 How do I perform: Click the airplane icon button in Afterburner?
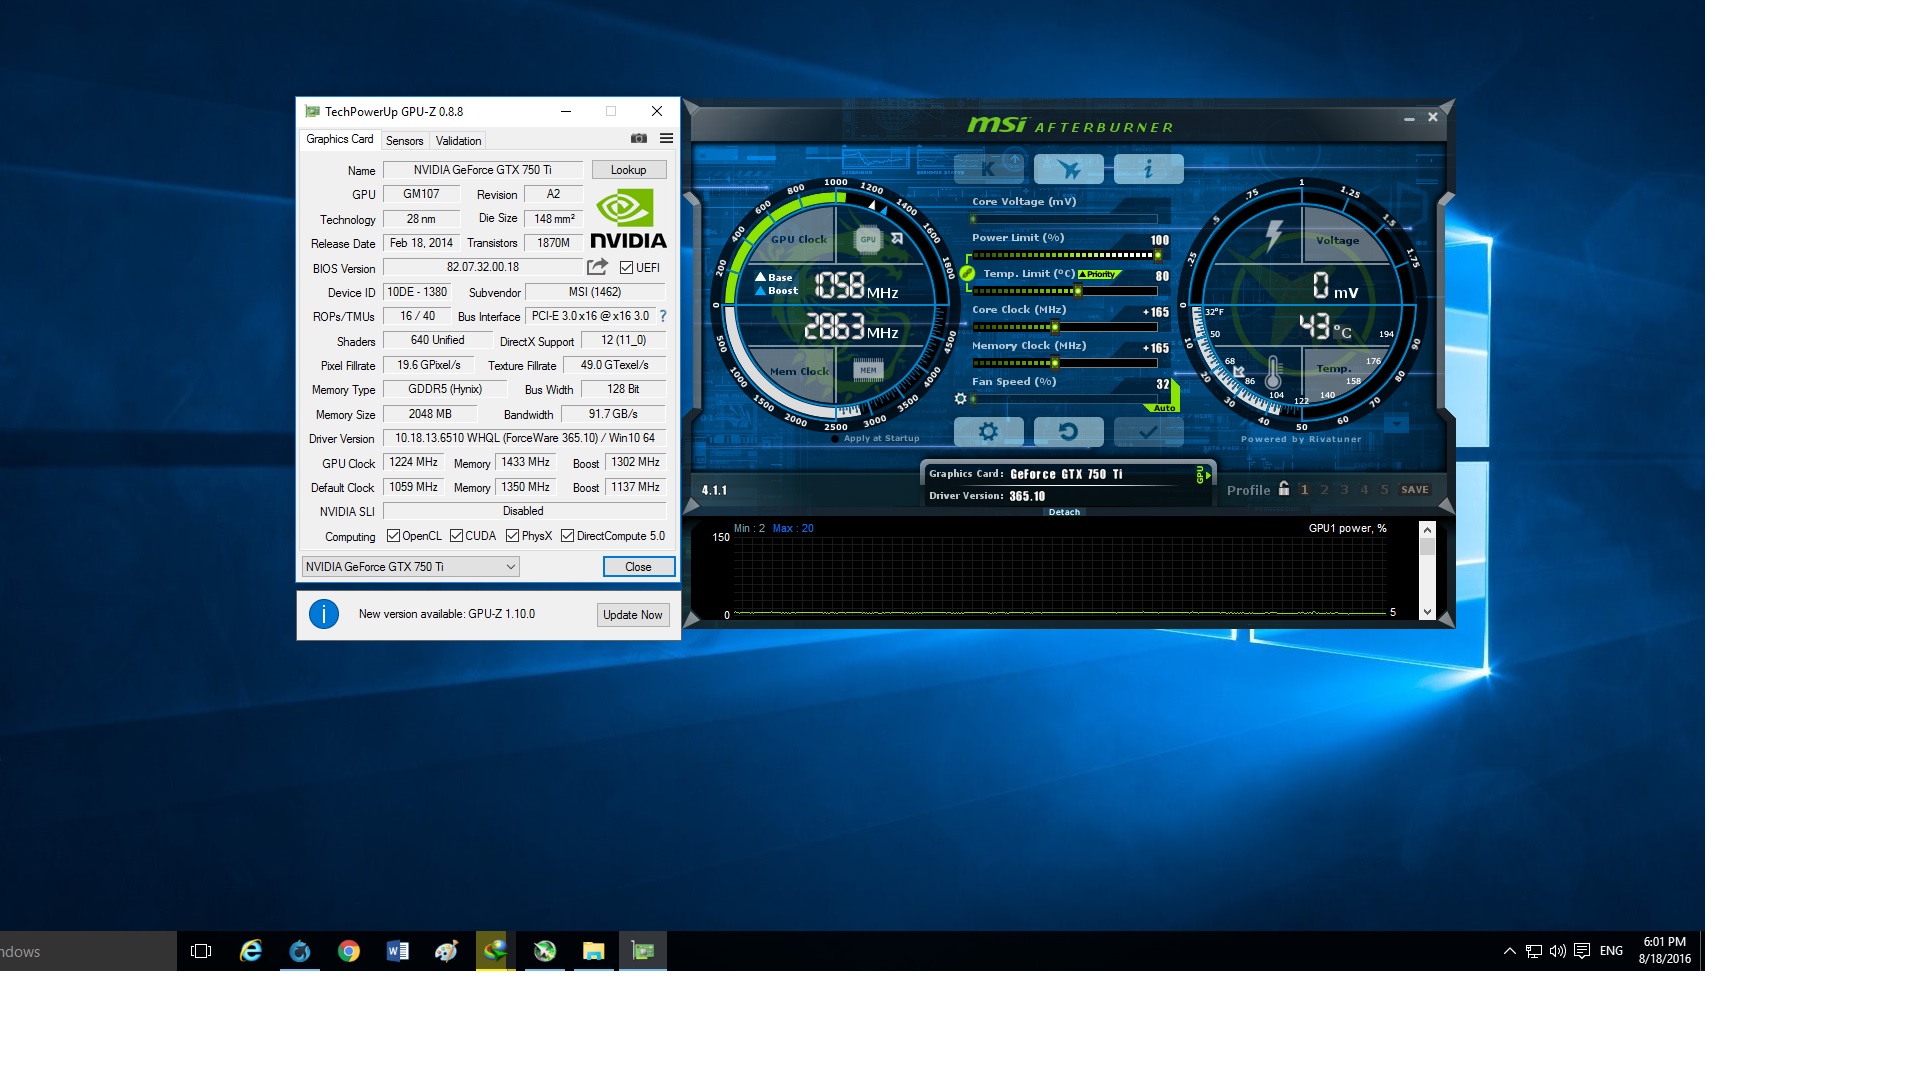tap(1068, 169)
